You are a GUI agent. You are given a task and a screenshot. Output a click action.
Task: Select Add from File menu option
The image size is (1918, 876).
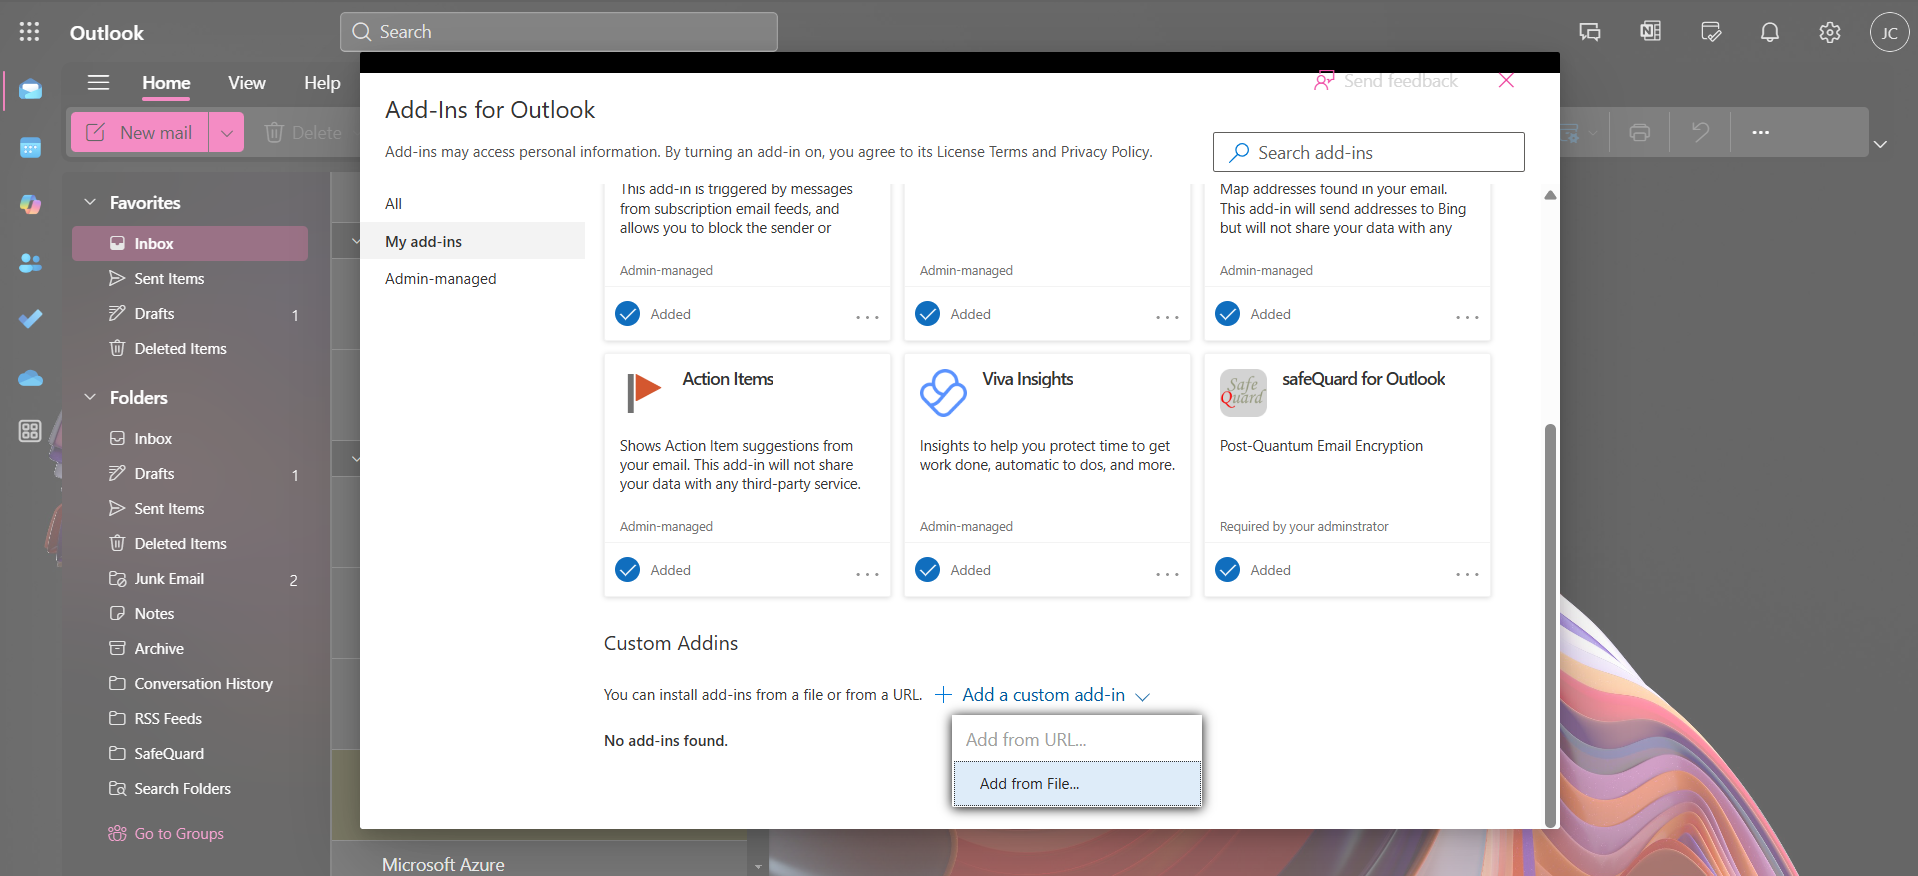pos(1077,784)
